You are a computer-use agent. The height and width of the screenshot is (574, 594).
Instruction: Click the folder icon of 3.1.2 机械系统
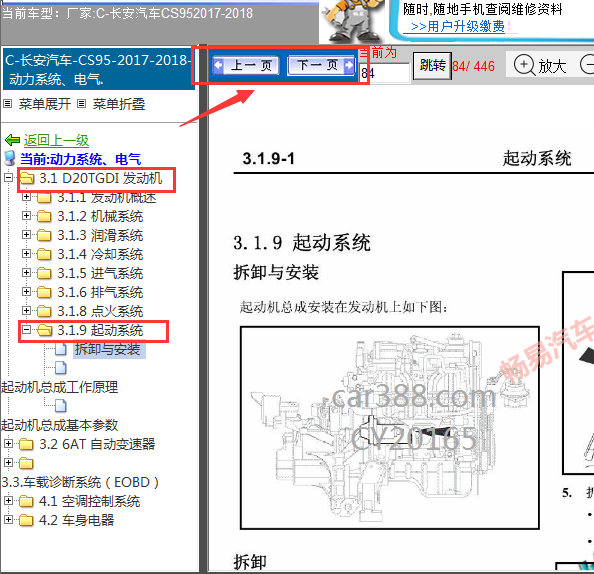(x=44, y=216)
